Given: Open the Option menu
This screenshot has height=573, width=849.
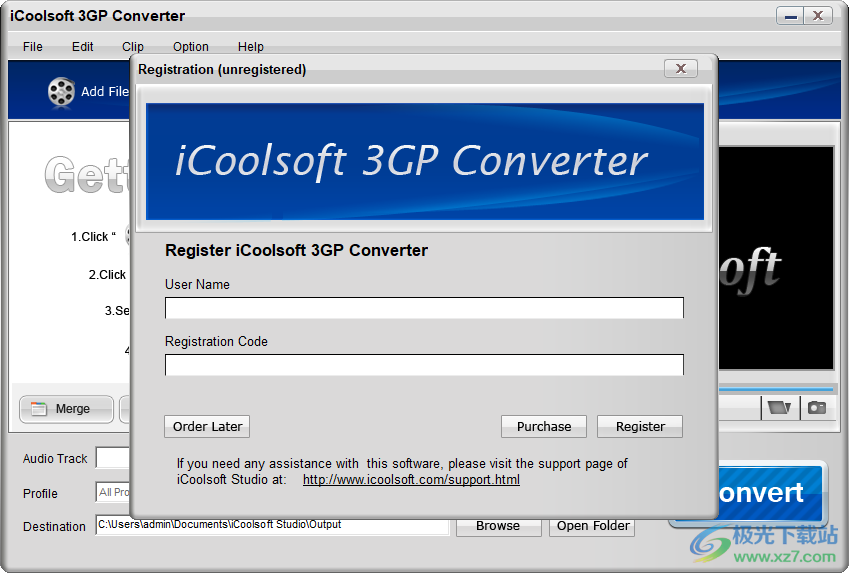Looking at the screenshot, I should coord(191,47).
